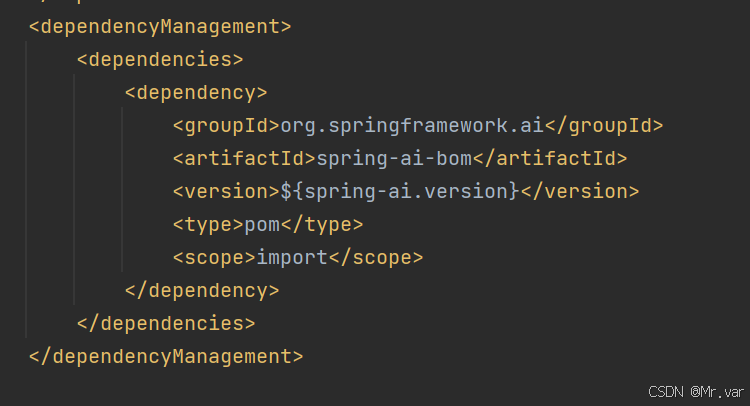Click the opening artifactId tag
Viewport: 750px width, 406px height.
click(x=244, y=159)
